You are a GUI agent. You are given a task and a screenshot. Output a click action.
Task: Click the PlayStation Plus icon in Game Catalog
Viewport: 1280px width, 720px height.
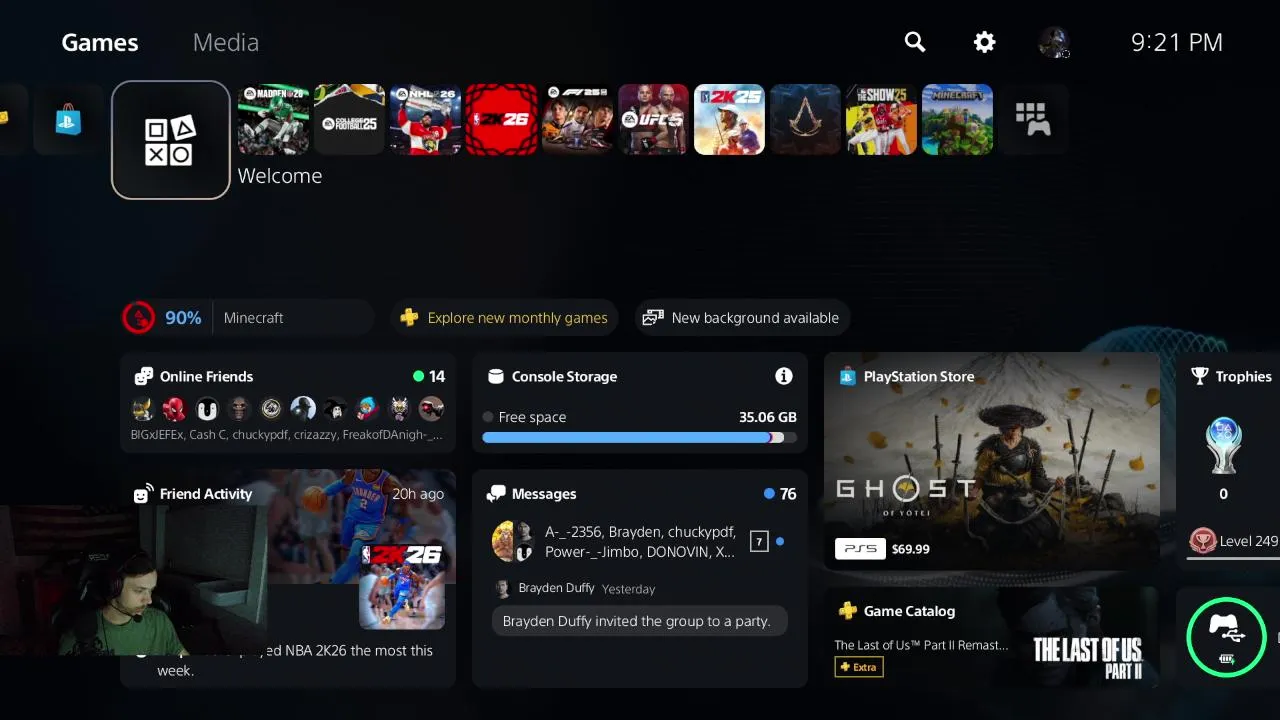(x=848, y=611)
